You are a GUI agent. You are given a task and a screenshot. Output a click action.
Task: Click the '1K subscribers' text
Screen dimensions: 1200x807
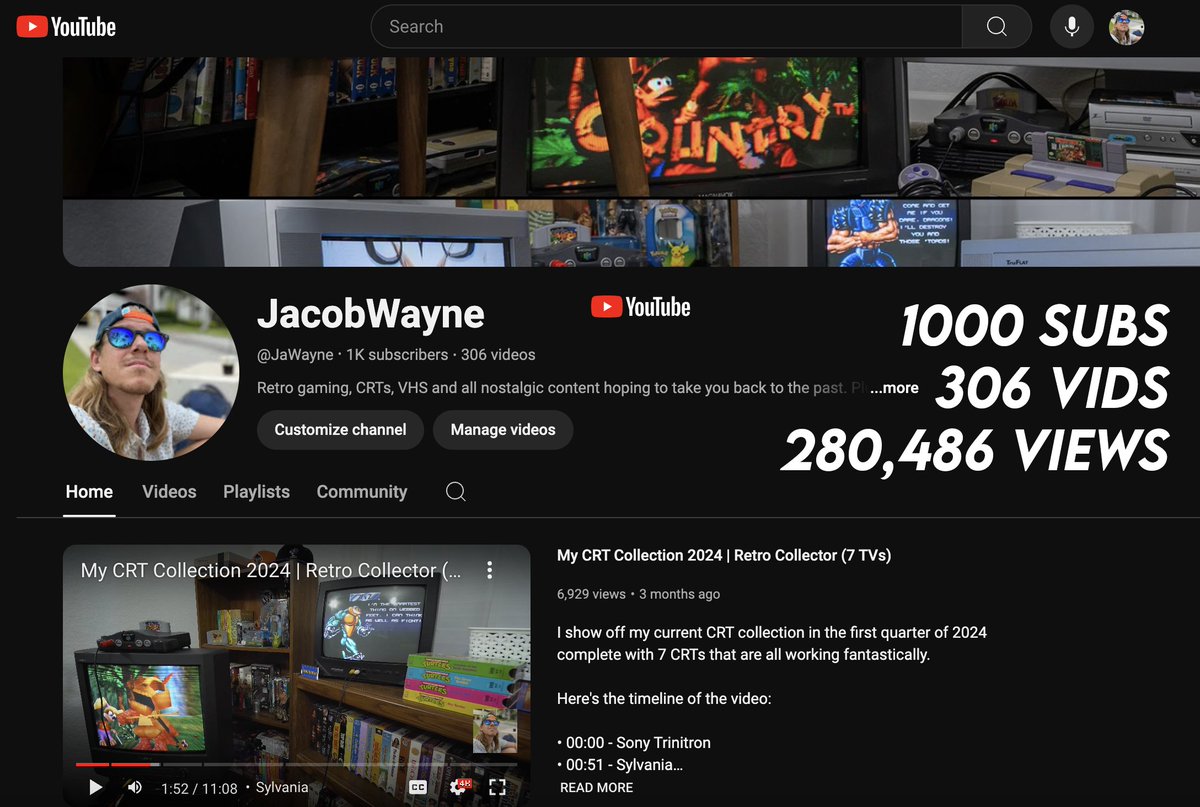pos(397,355)
